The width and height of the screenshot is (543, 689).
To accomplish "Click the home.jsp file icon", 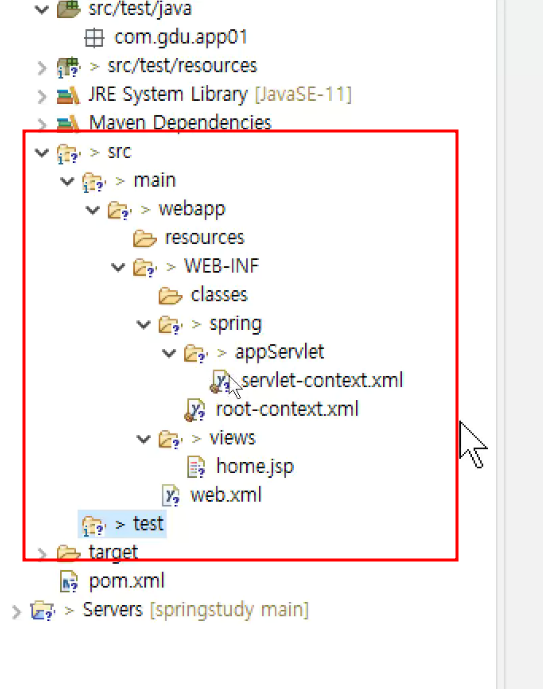I will (196, 467).
